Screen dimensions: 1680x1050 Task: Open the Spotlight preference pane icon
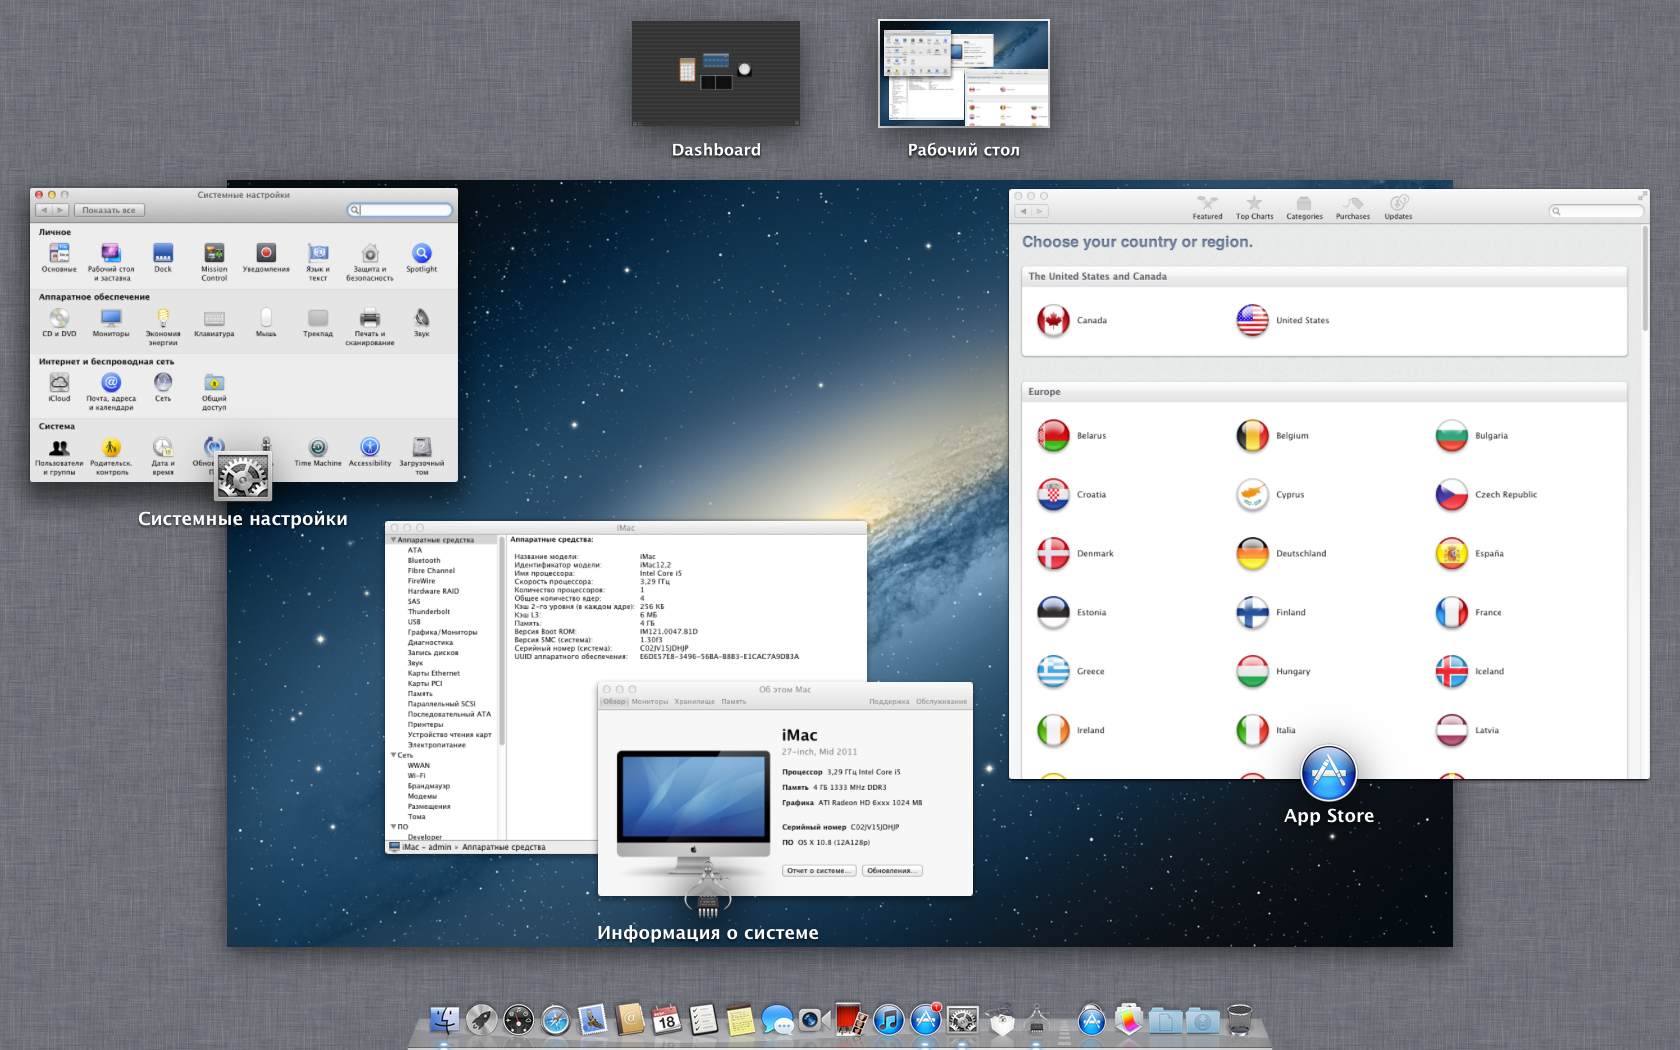[x=421, y=258]
